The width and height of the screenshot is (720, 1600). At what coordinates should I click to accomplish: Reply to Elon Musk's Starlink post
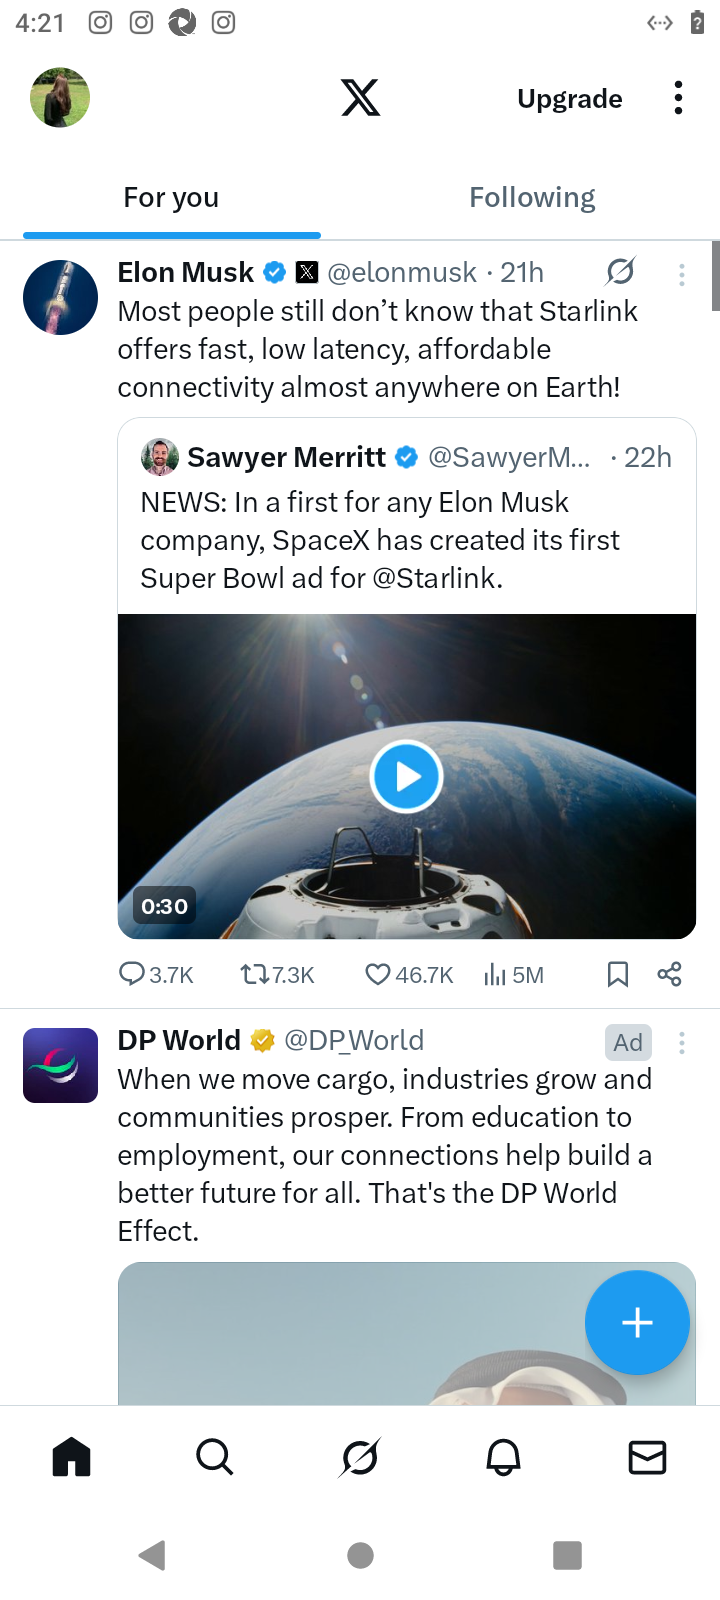click(x=133, y=974)
